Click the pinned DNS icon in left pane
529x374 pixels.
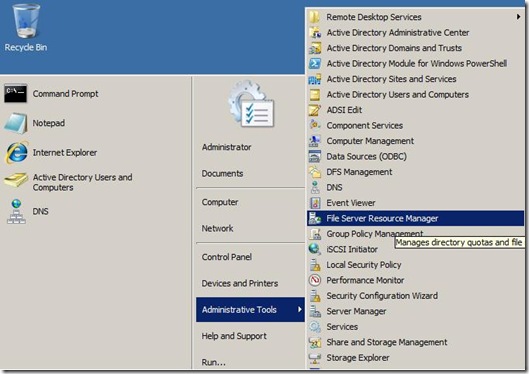[16, 212]
